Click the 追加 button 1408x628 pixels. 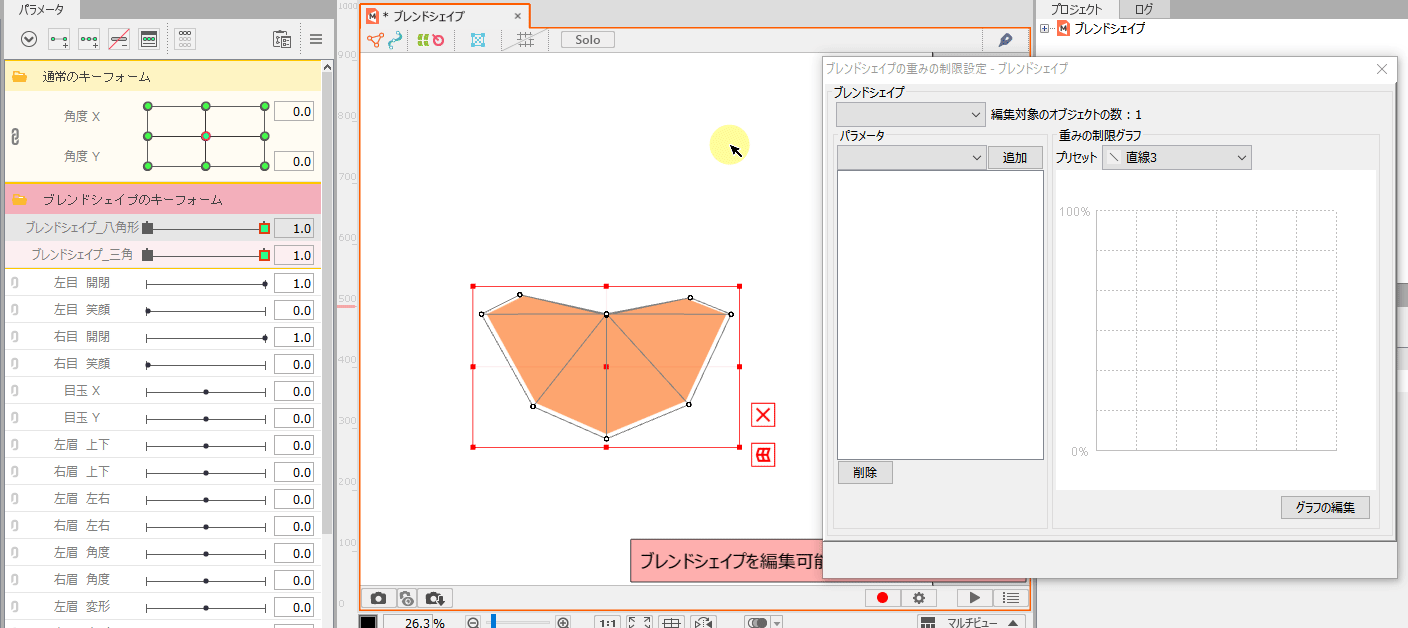click(x=1014, y=158)
